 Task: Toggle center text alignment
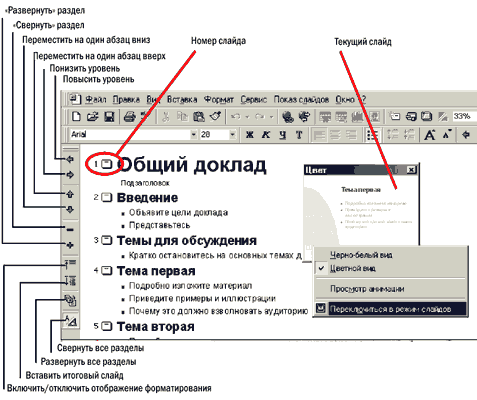335,135
